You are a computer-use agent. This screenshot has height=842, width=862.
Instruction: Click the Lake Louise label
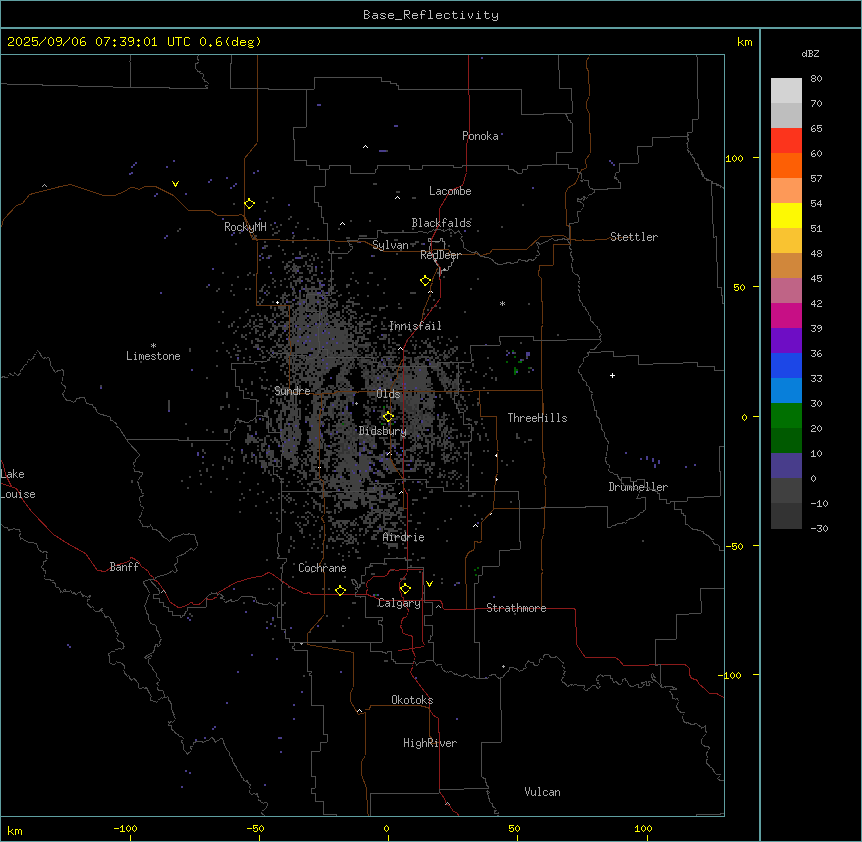point(18,484)
